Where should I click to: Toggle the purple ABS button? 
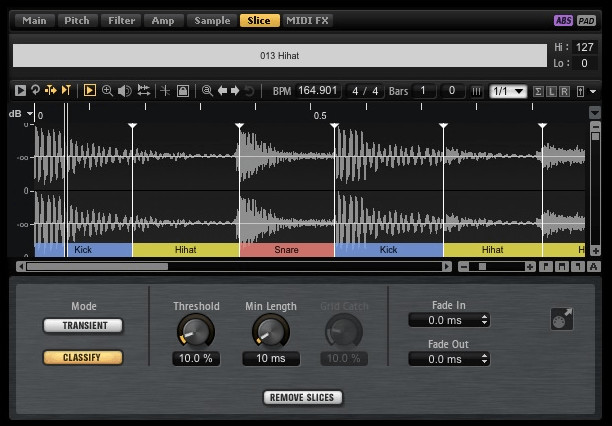pos(563,20)
